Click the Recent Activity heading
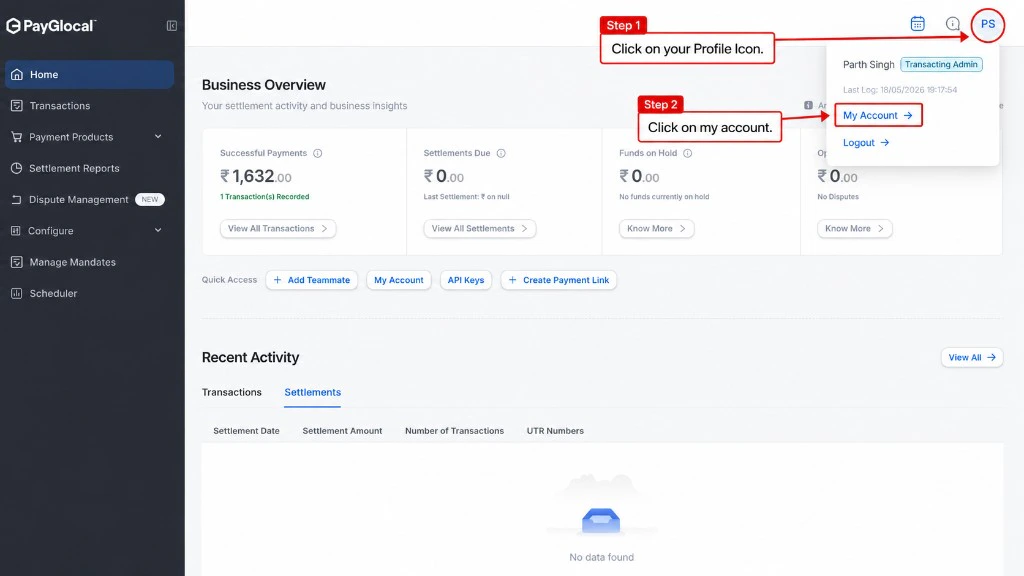Viewport: 1024px width, 576px height. (x=250, y=357)
